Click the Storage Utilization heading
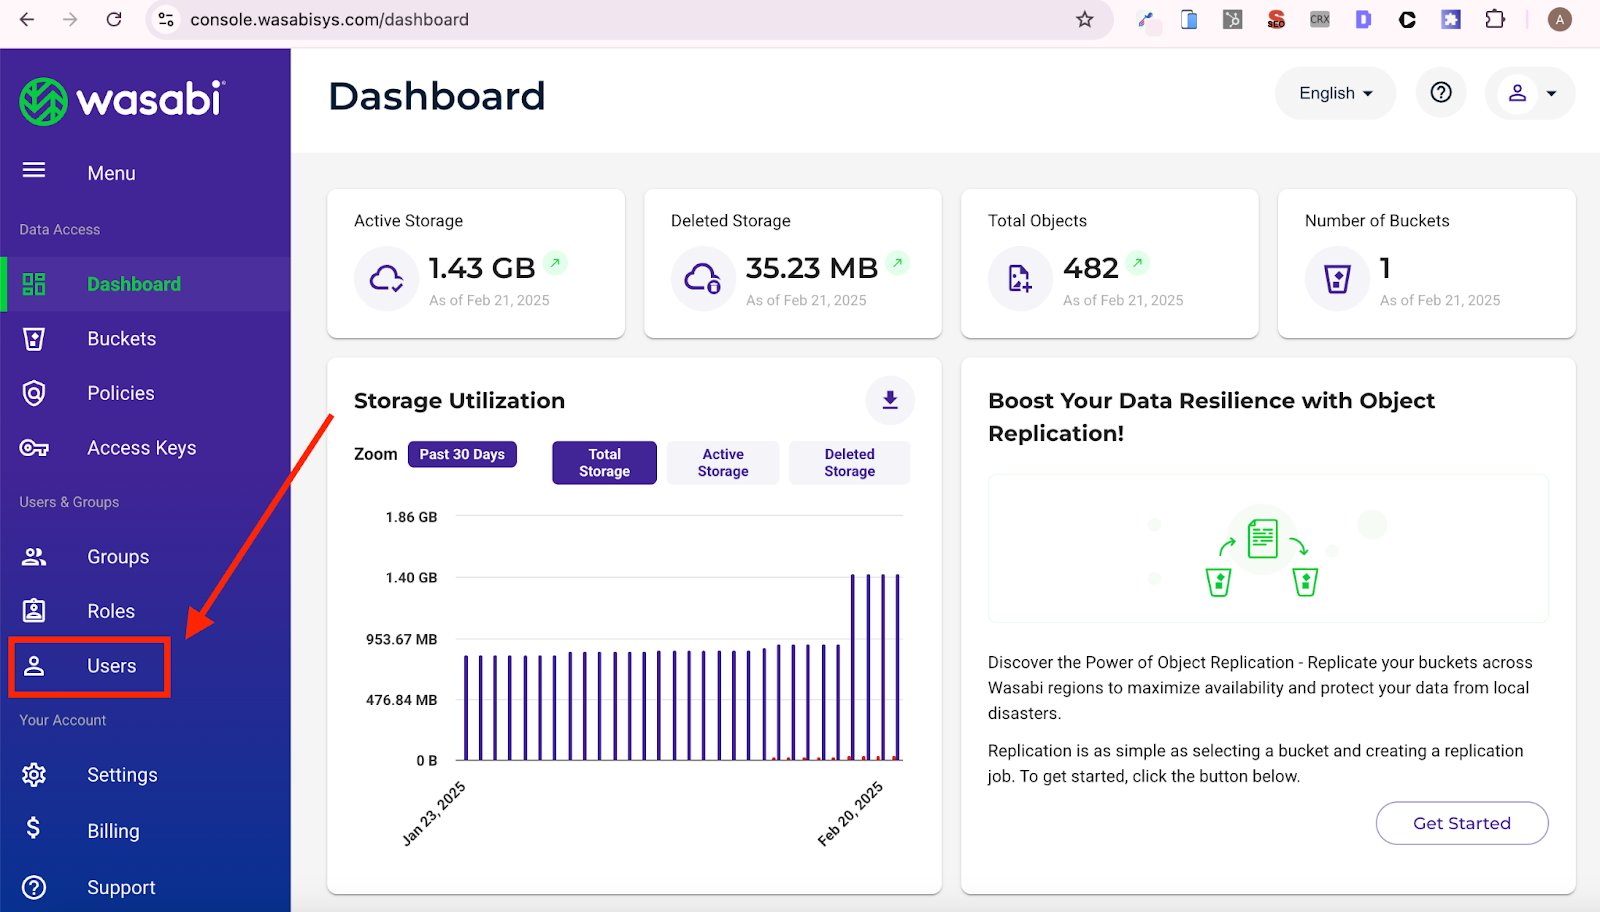Screen dimensions: 1600x912 (x=459, y=400)
